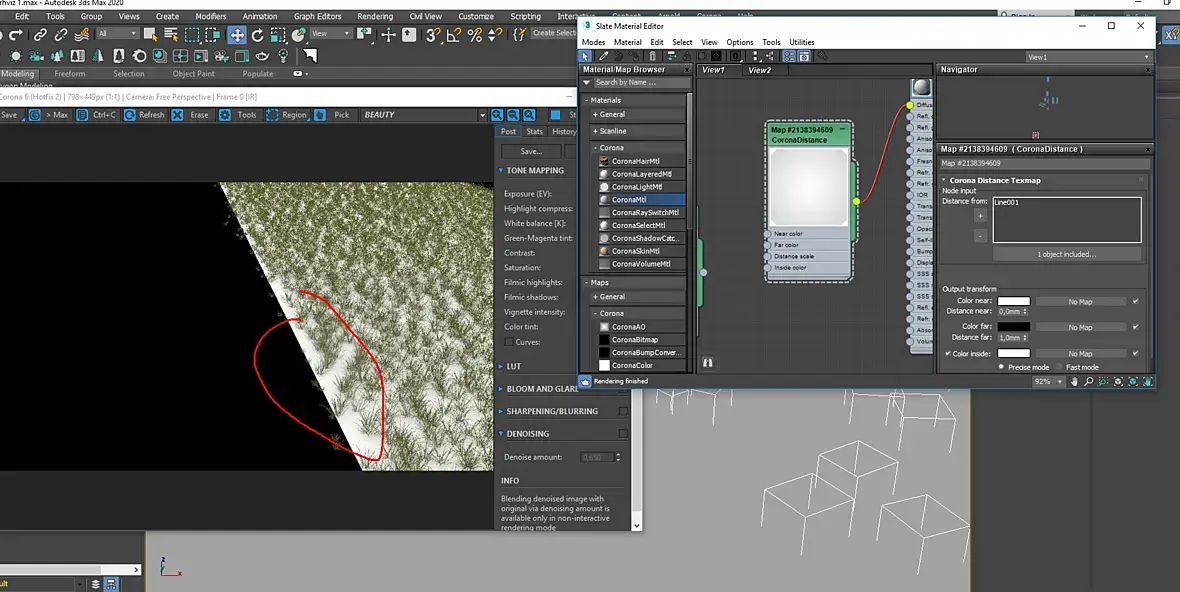
Task: Click the Erase icon in frame buffer toolbar
Action: 178,115
